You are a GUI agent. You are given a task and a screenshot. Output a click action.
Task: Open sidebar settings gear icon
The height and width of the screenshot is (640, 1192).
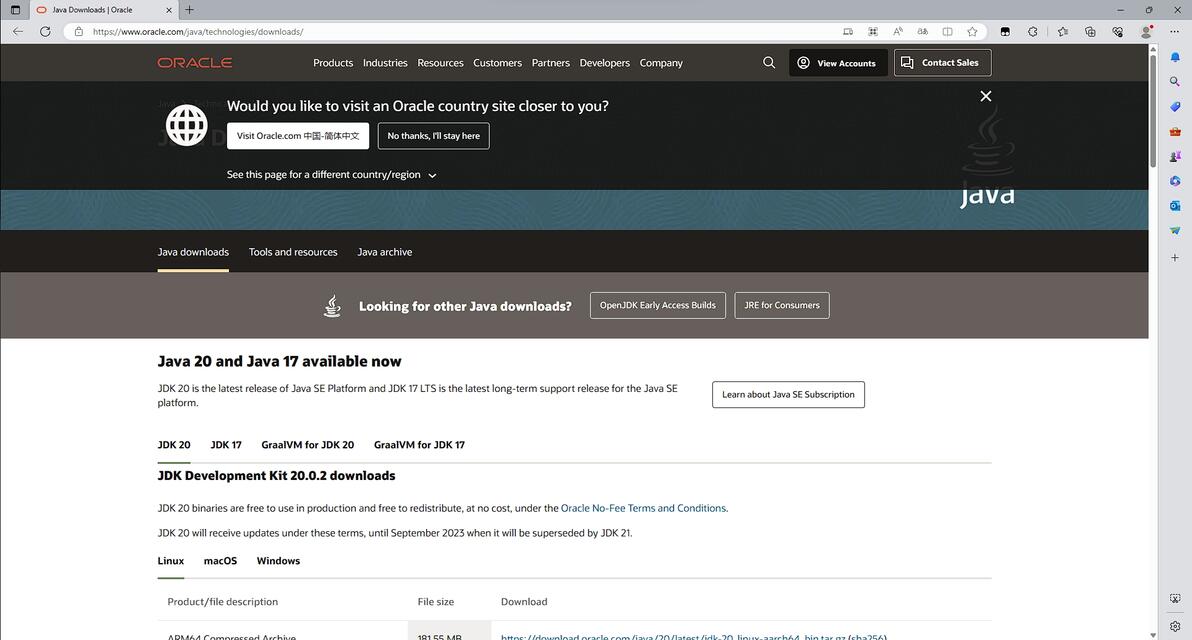coord(1175,626)
